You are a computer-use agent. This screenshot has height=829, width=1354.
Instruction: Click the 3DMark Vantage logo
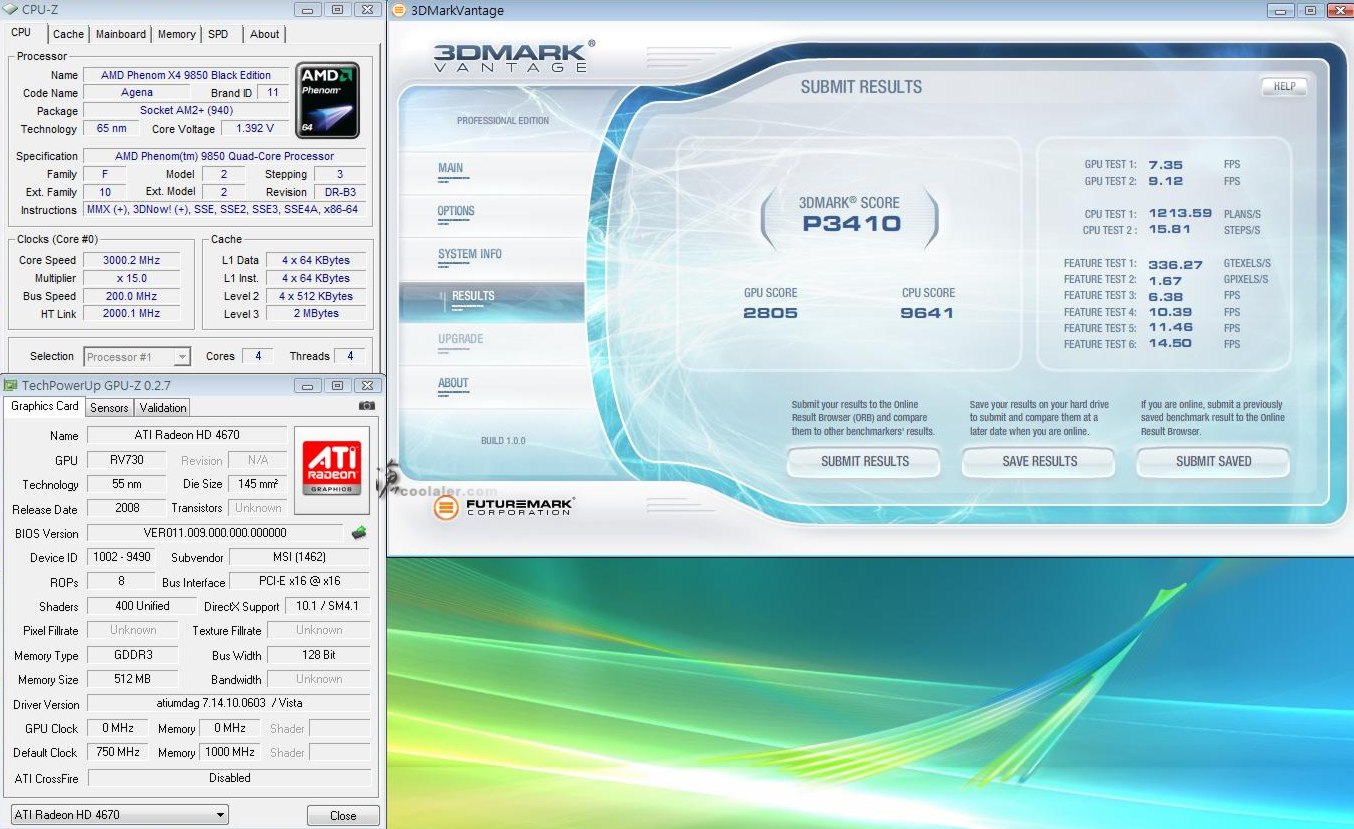tap(514, 55)
